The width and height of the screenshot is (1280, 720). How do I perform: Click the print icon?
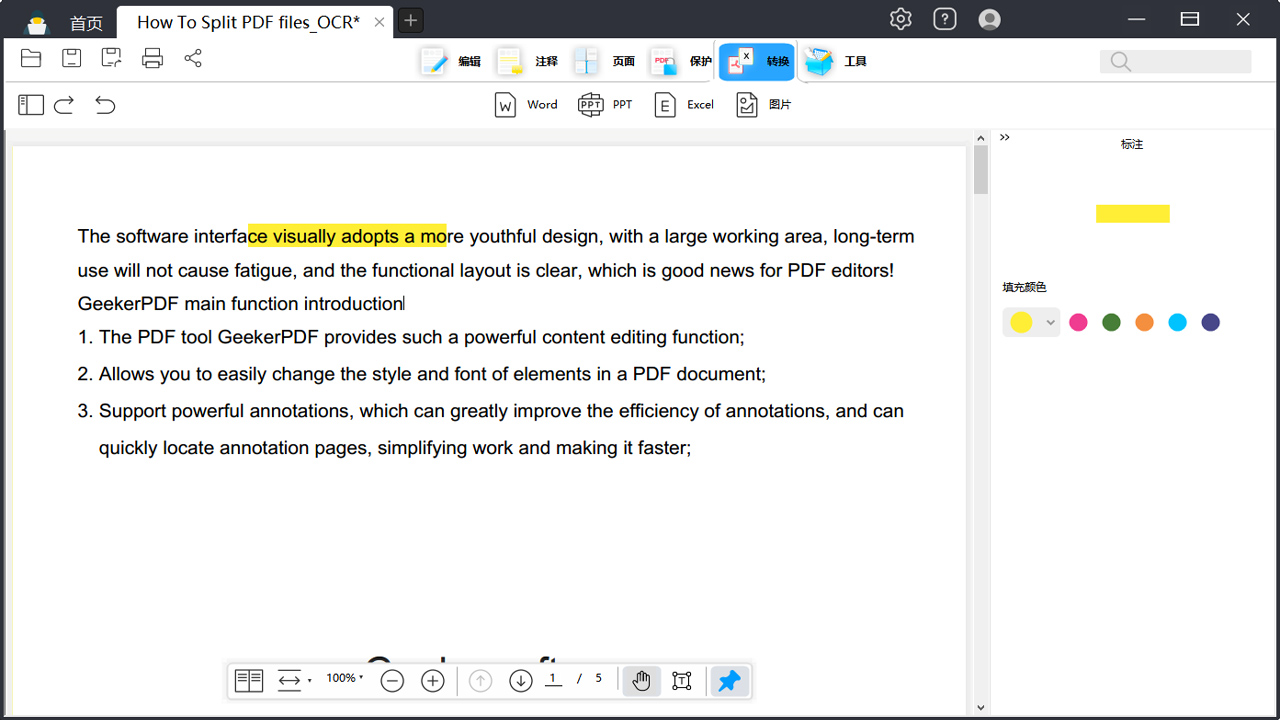click(x=152, y=58)
